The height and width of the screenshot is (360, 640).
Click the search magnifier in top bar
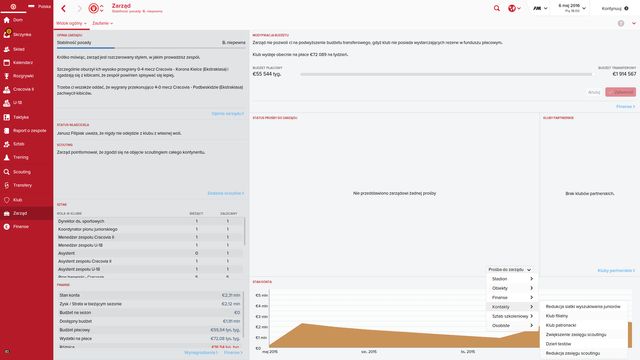click(497, 8)
